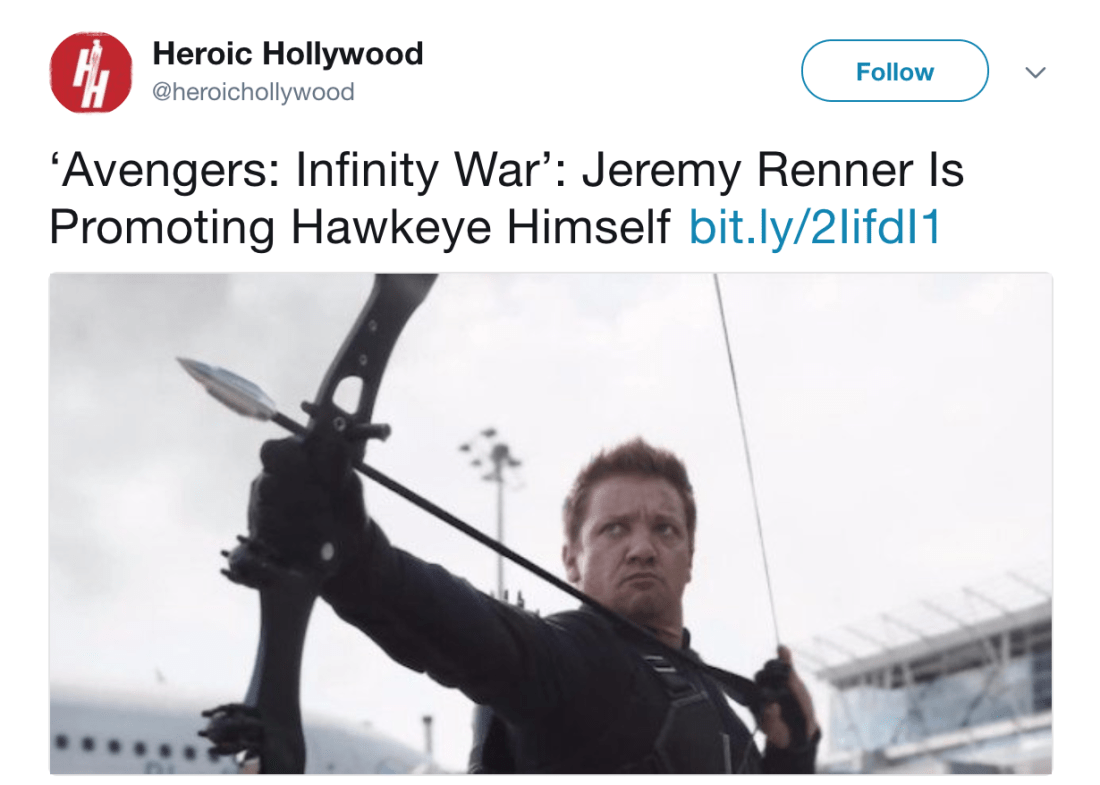Select the grey @heroichollywood username
Image resolution: width=1100 pixels, height=785 pixels.
tap(253, 92)
